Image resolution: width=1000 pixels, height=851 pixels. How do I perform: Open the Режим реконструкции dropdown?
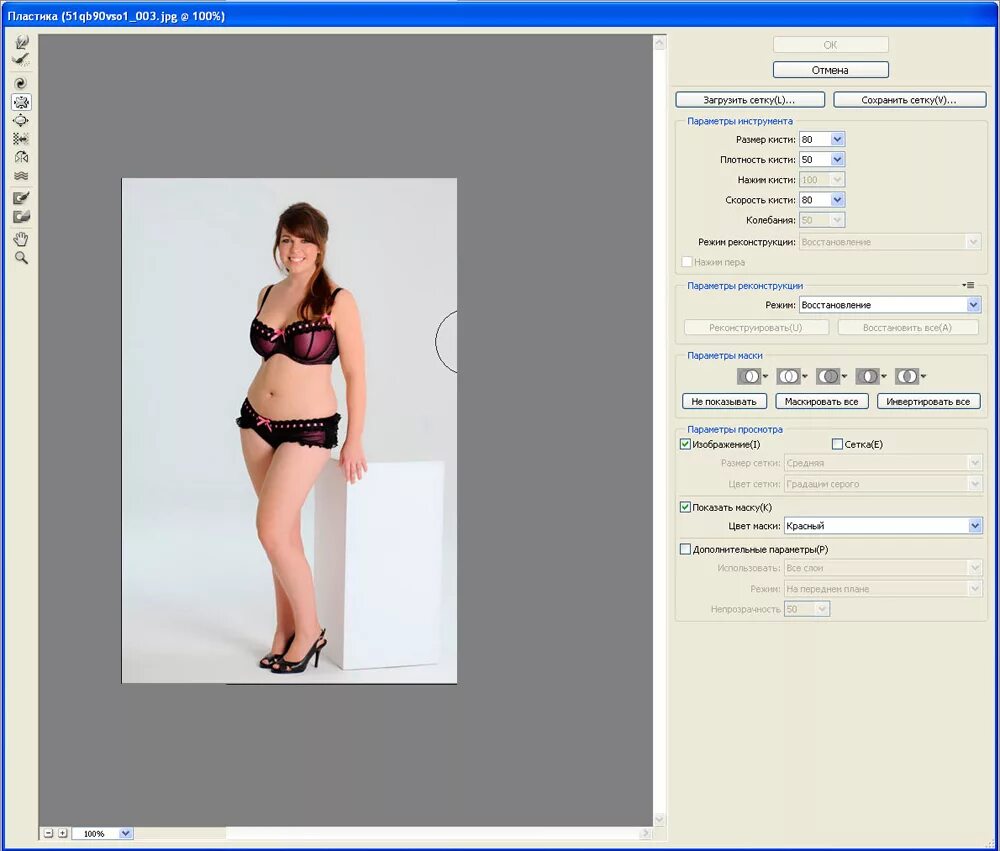click(890, 242)
